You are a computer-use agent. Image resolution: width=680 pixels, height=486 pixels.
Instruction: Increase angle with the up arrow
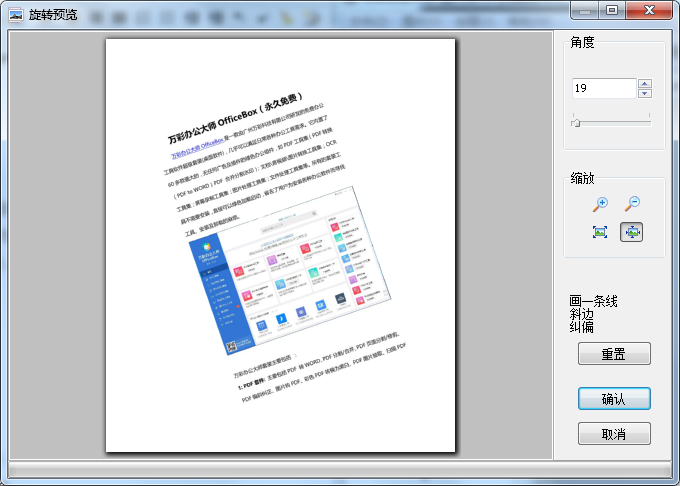point(645,84)
